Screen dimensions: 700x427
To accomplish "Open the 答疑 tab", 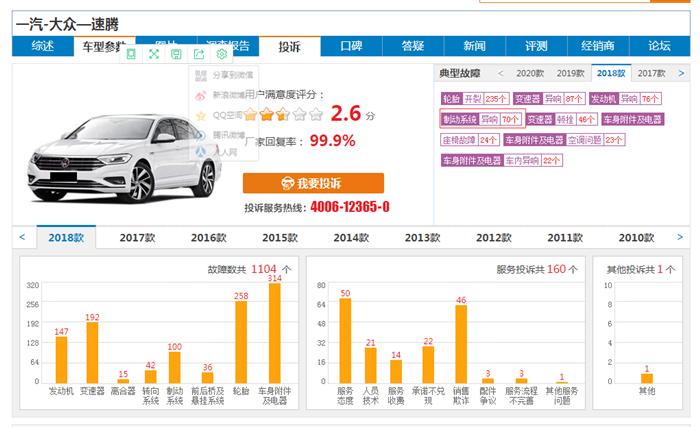I will point(413,46).
